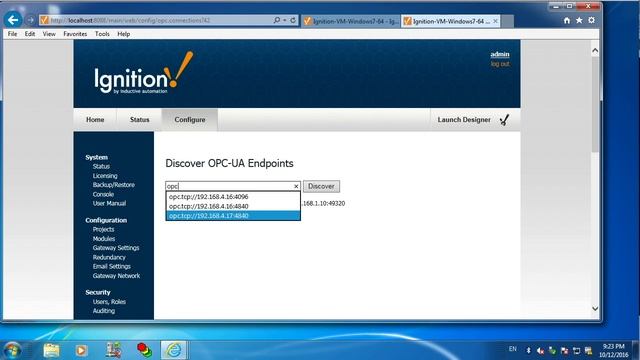Open Email Settings in sidebar
Image resolution: width=640 pixels, height=360 pixels.
111,267
